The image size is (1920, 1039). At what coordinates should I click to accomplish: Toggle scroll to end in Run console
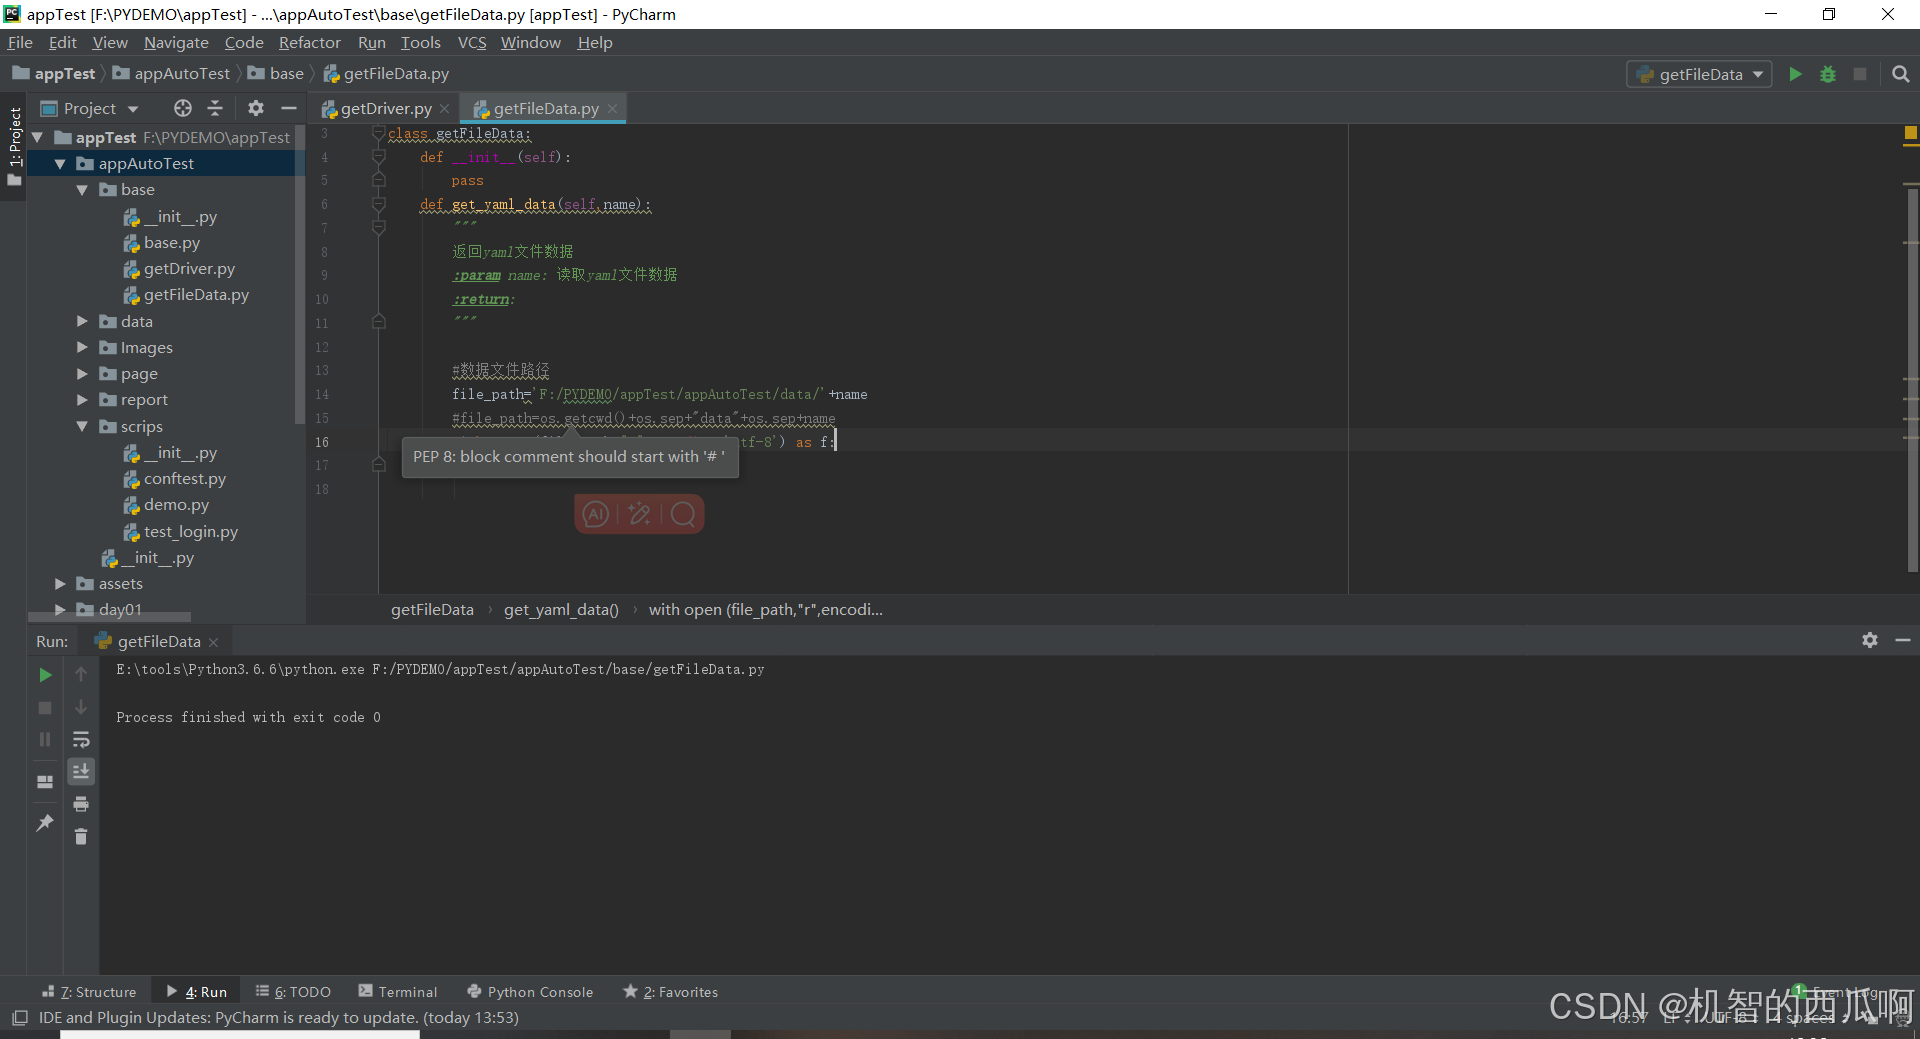pos(81,771)
